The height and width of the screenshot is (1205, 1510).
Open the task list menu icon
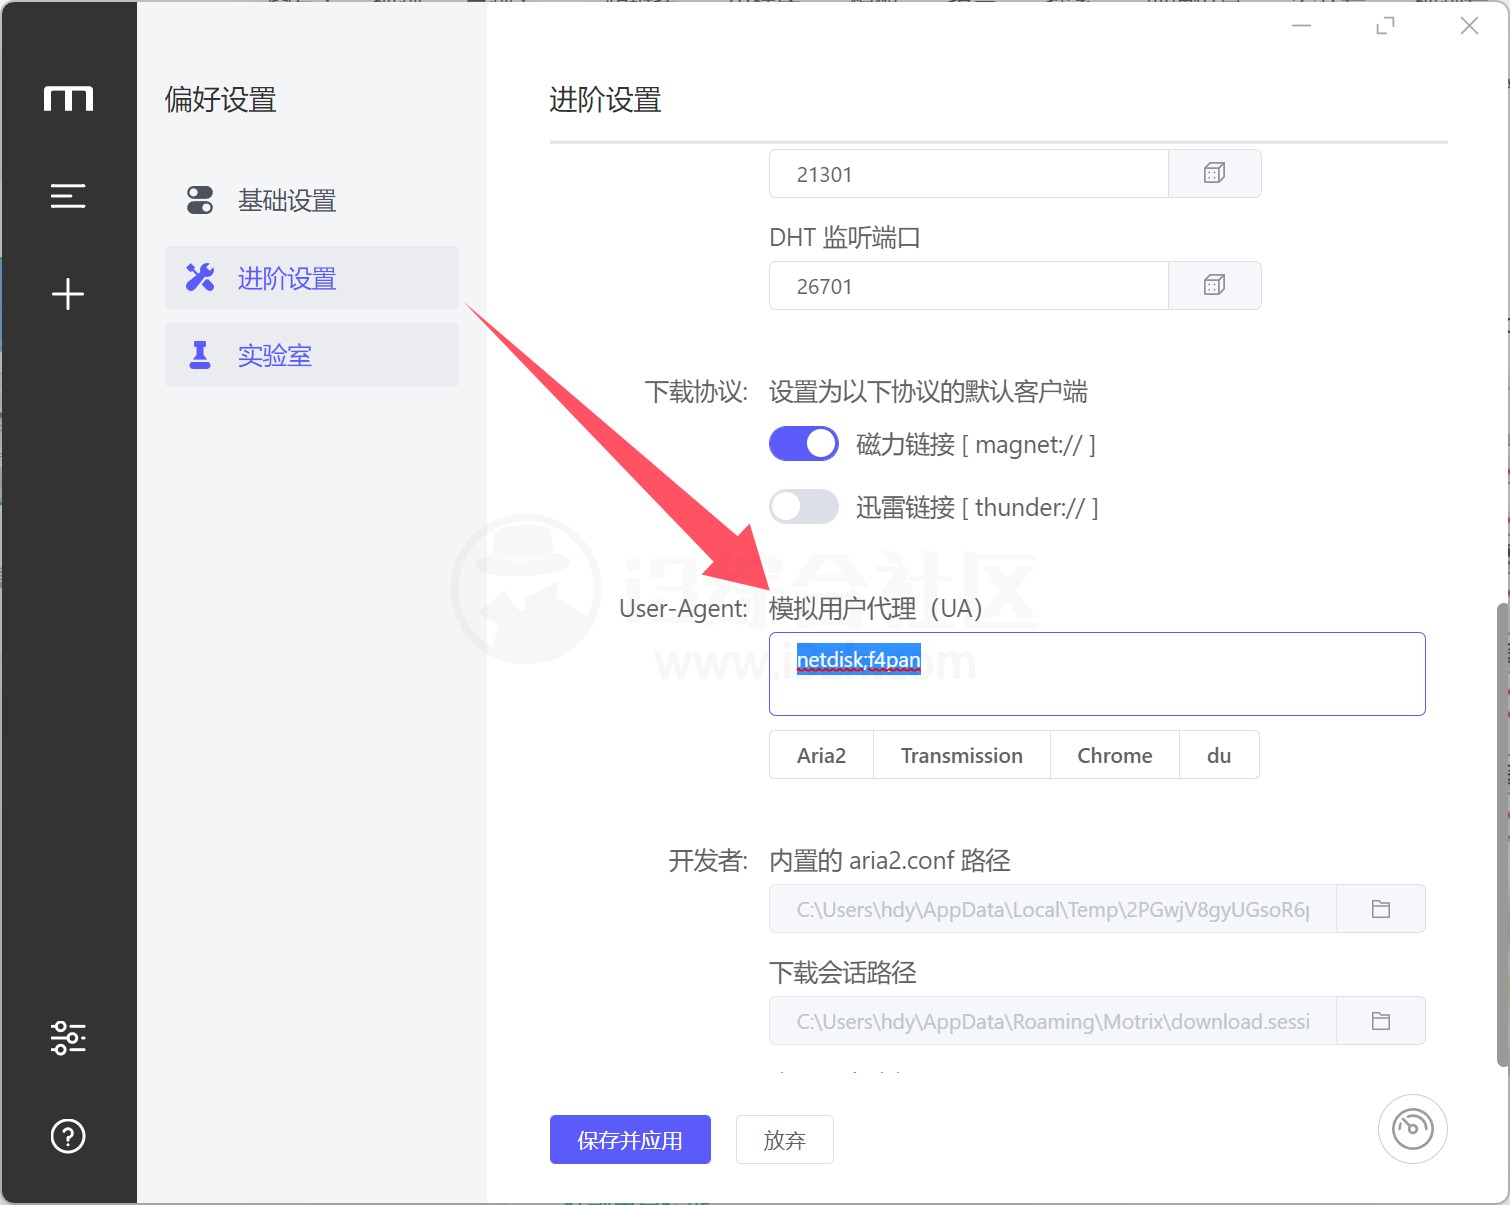(x=68, y=196)
